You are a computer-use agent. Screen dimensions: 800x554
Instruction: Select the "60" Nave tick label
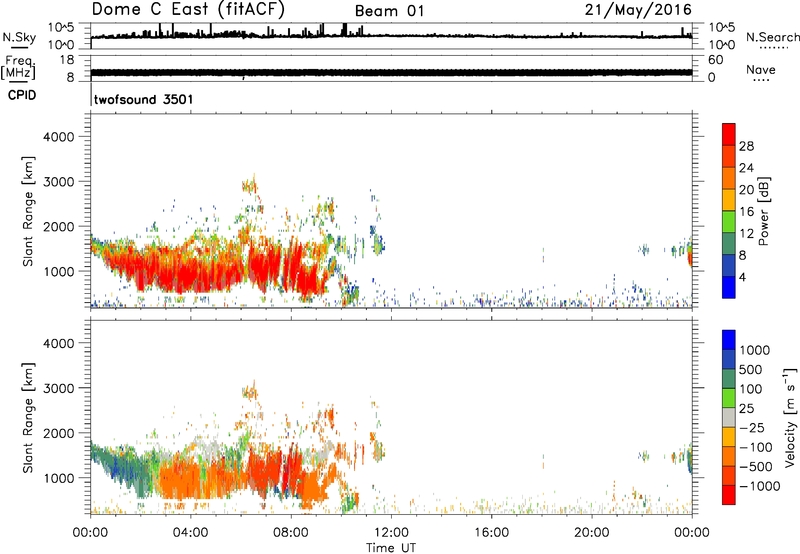tap(715, 60)
